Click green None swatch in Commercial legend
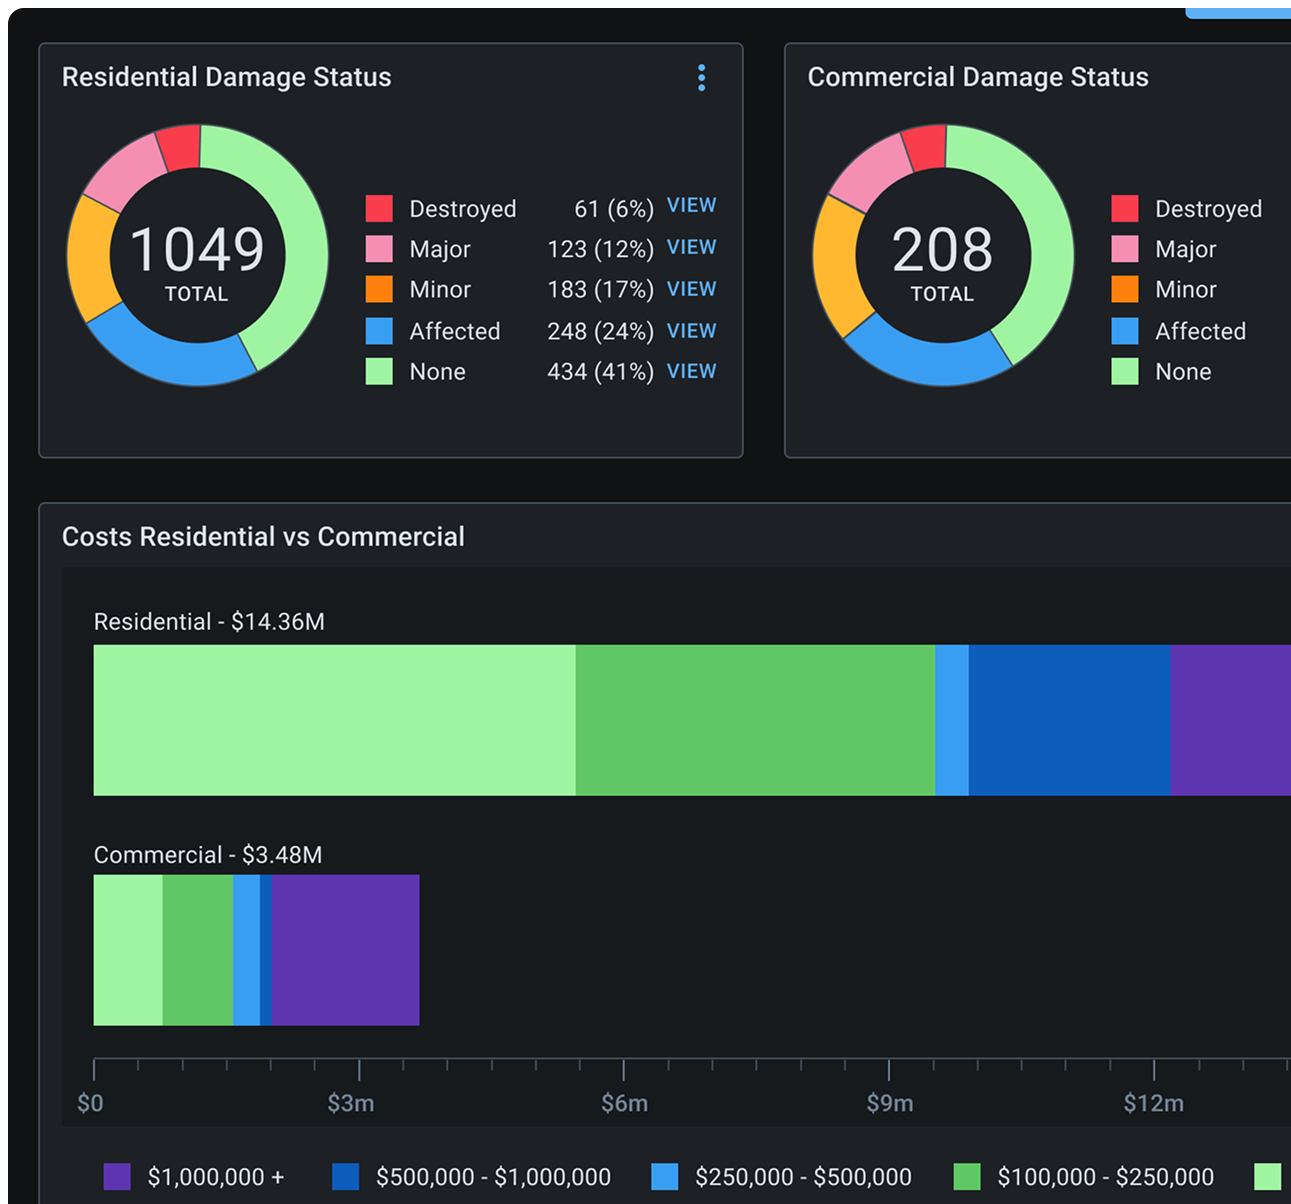The image size is (1291, 1204). click(1125, 372)
